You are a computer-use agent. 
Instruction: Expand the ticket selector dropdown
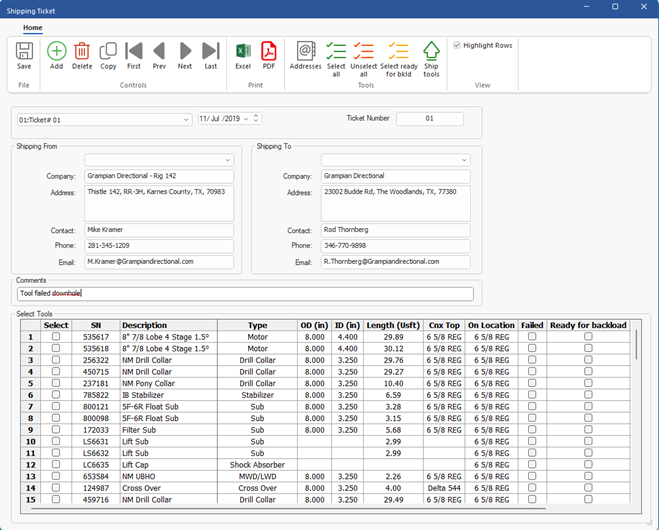click(186, 120)
